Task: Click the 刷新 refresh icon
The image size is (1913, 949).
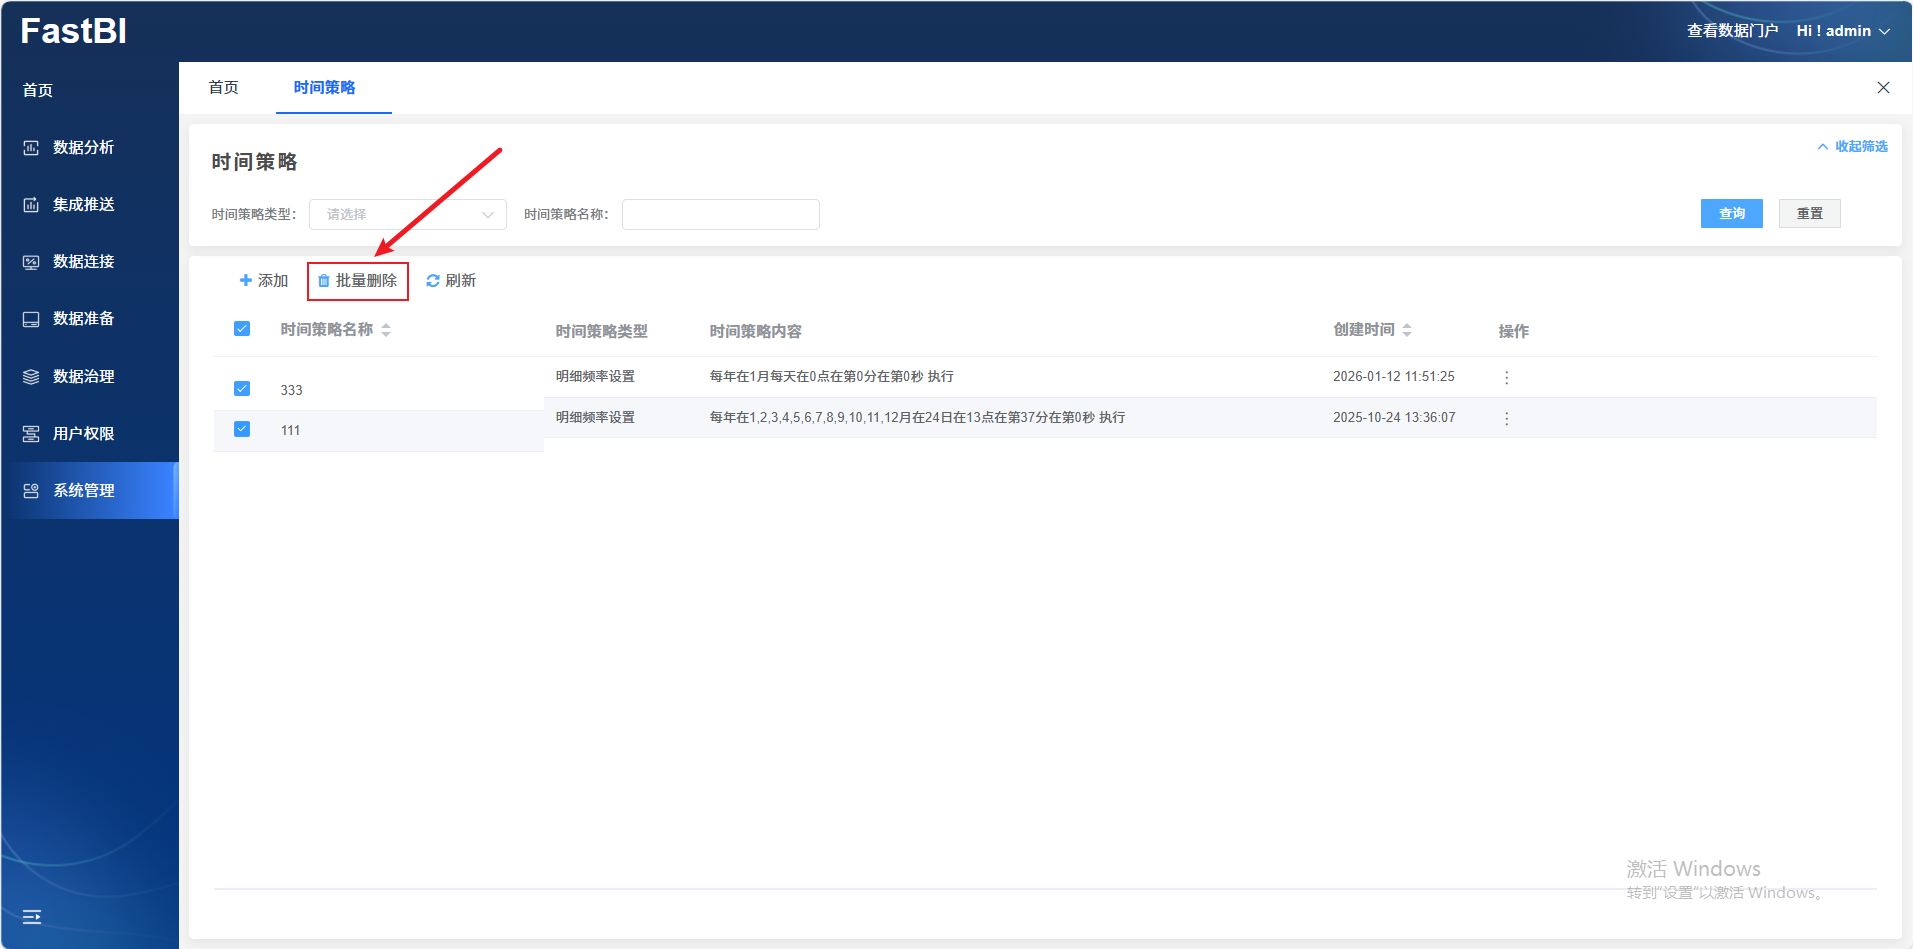Action: (x=433, y=281)
